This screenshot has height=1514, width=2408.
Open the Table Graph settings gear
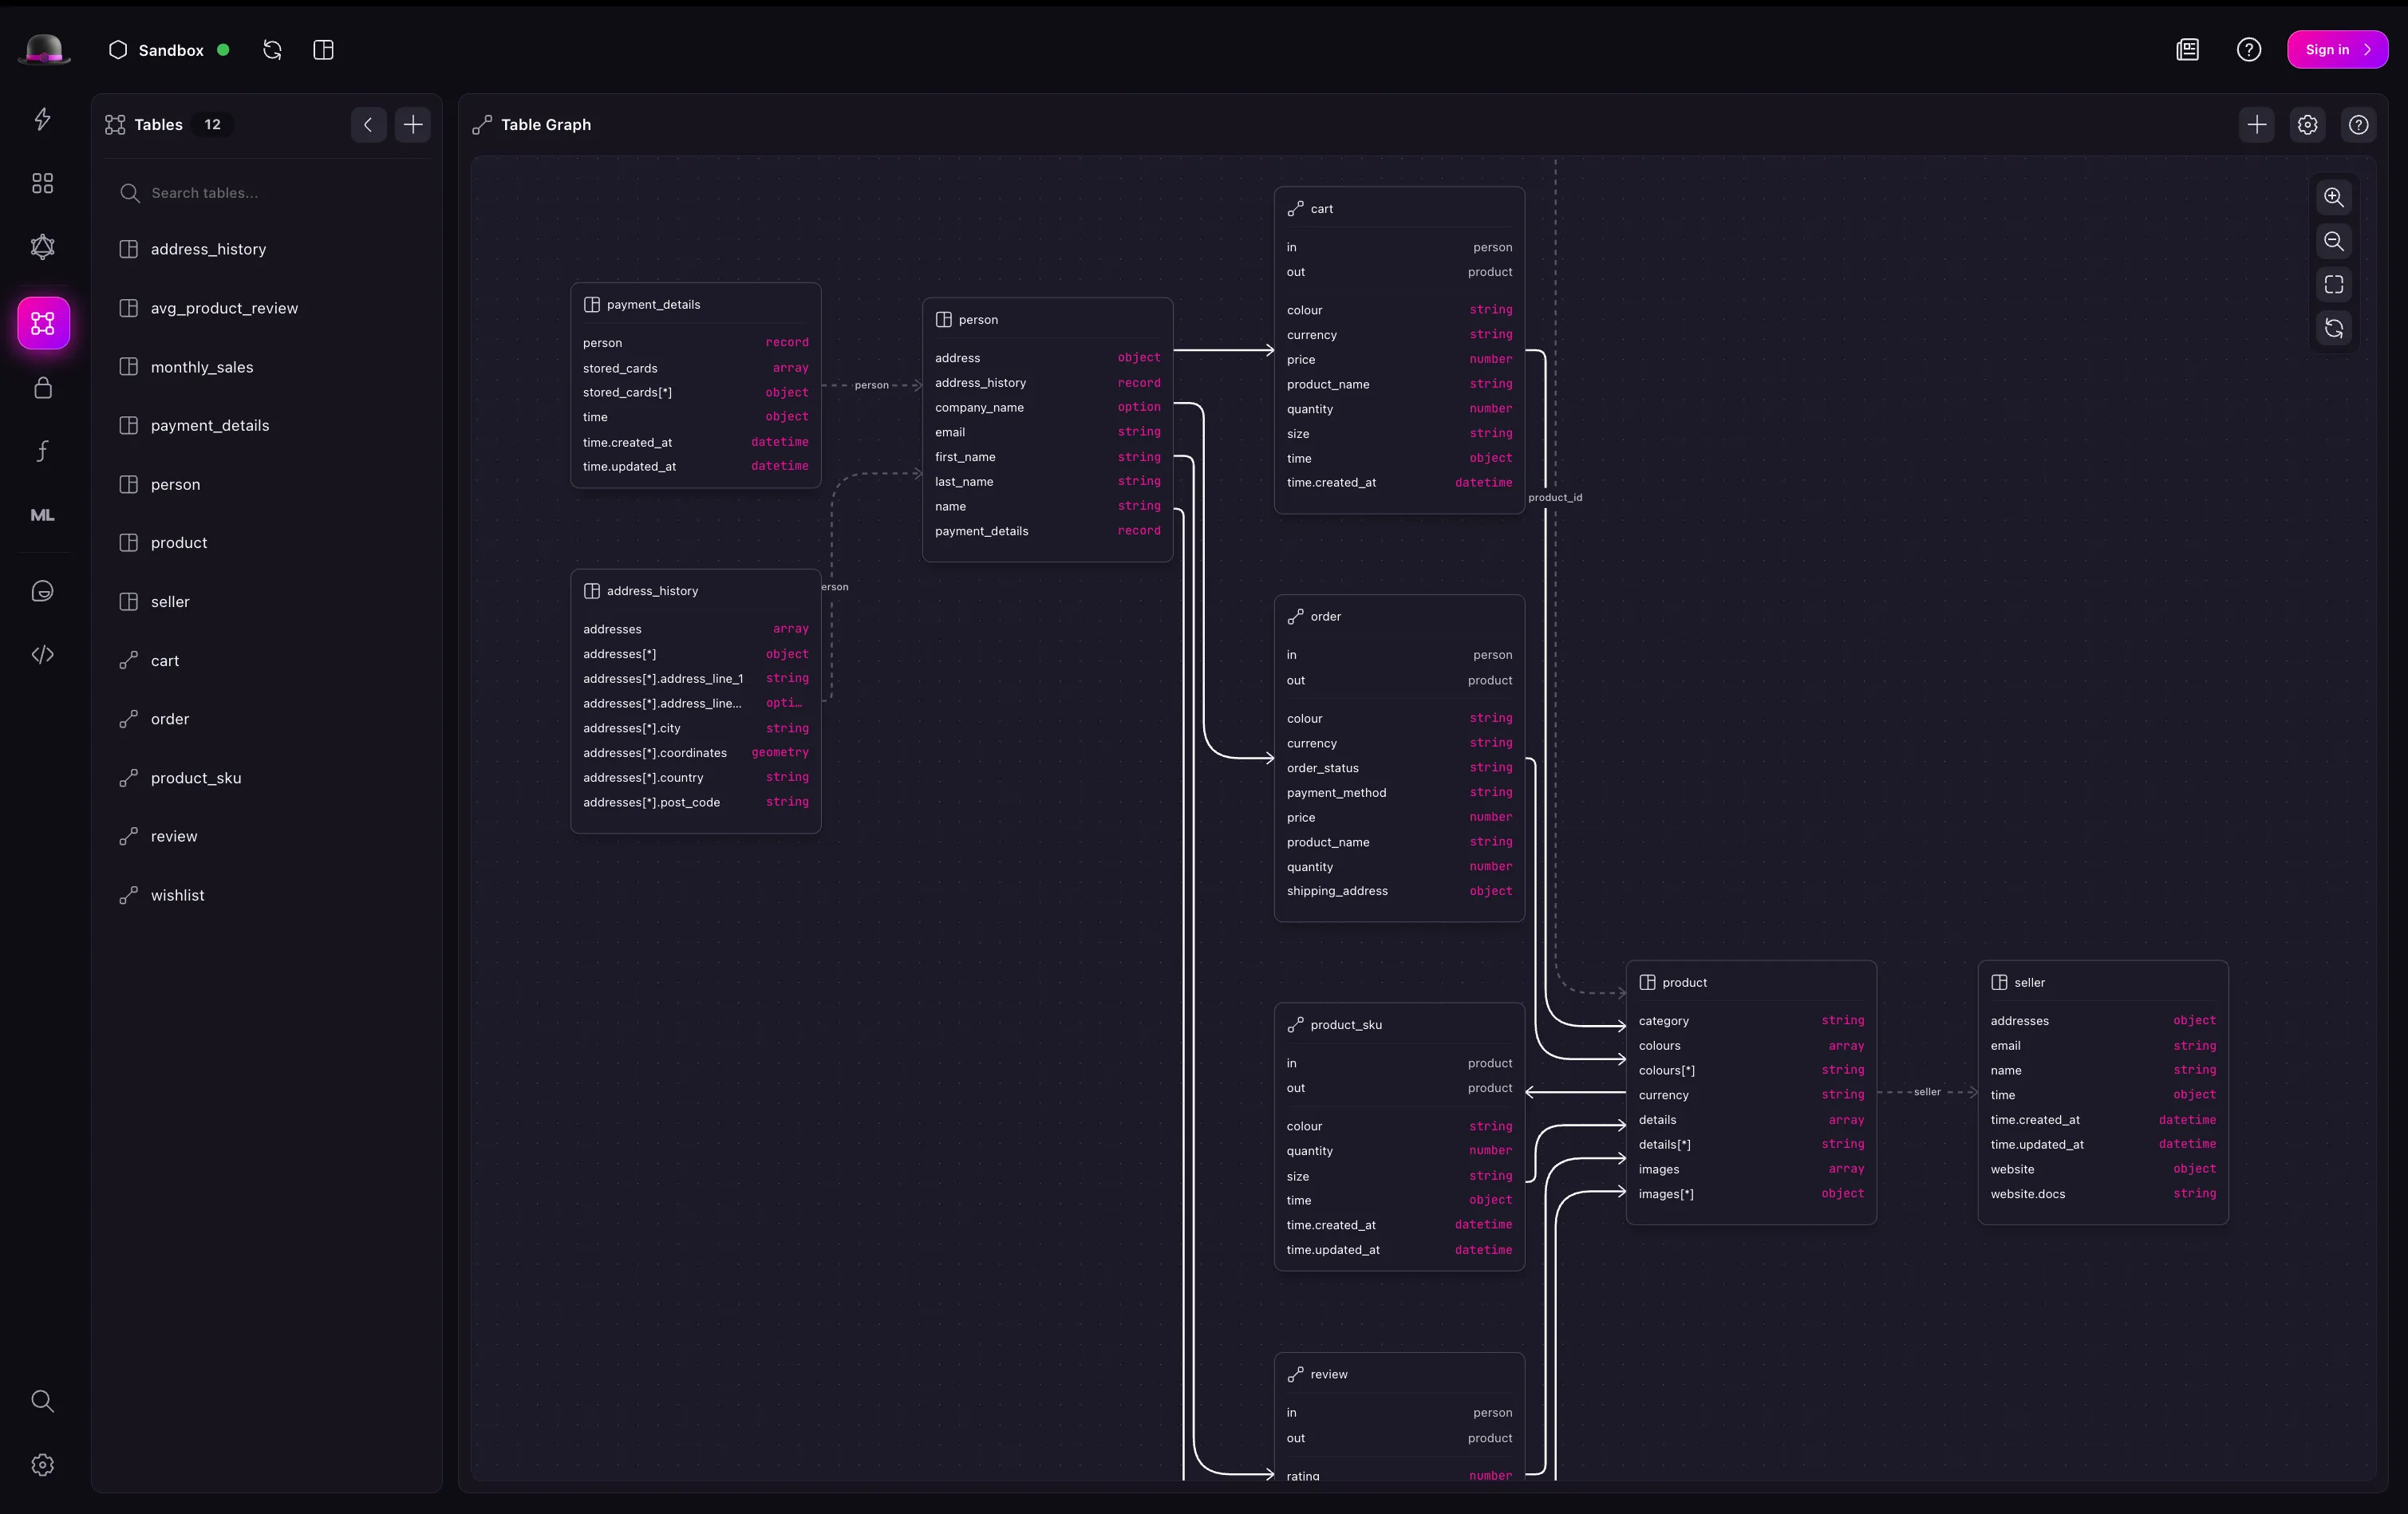click(x=2307, y=125)
